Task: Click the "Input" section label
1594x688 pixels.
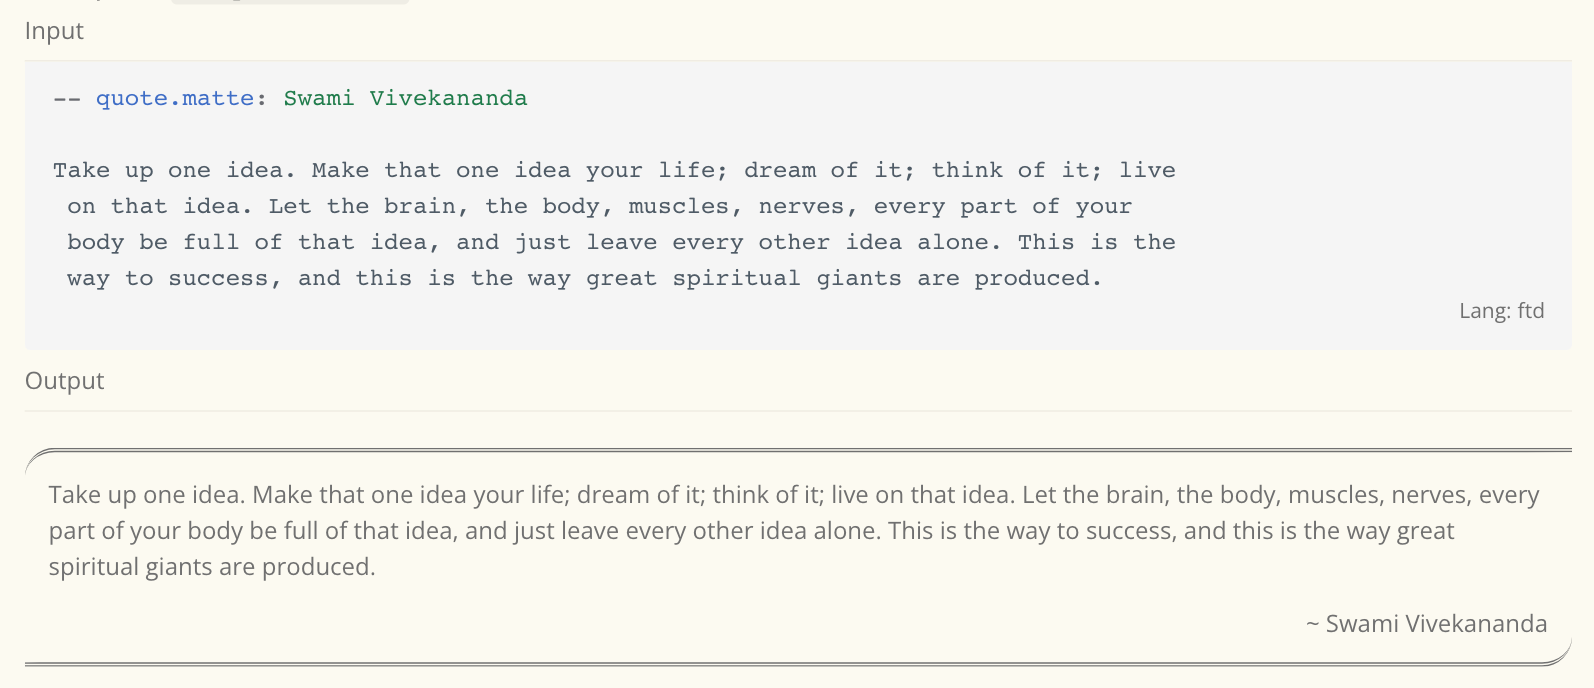Action: (x=54, y=31)
